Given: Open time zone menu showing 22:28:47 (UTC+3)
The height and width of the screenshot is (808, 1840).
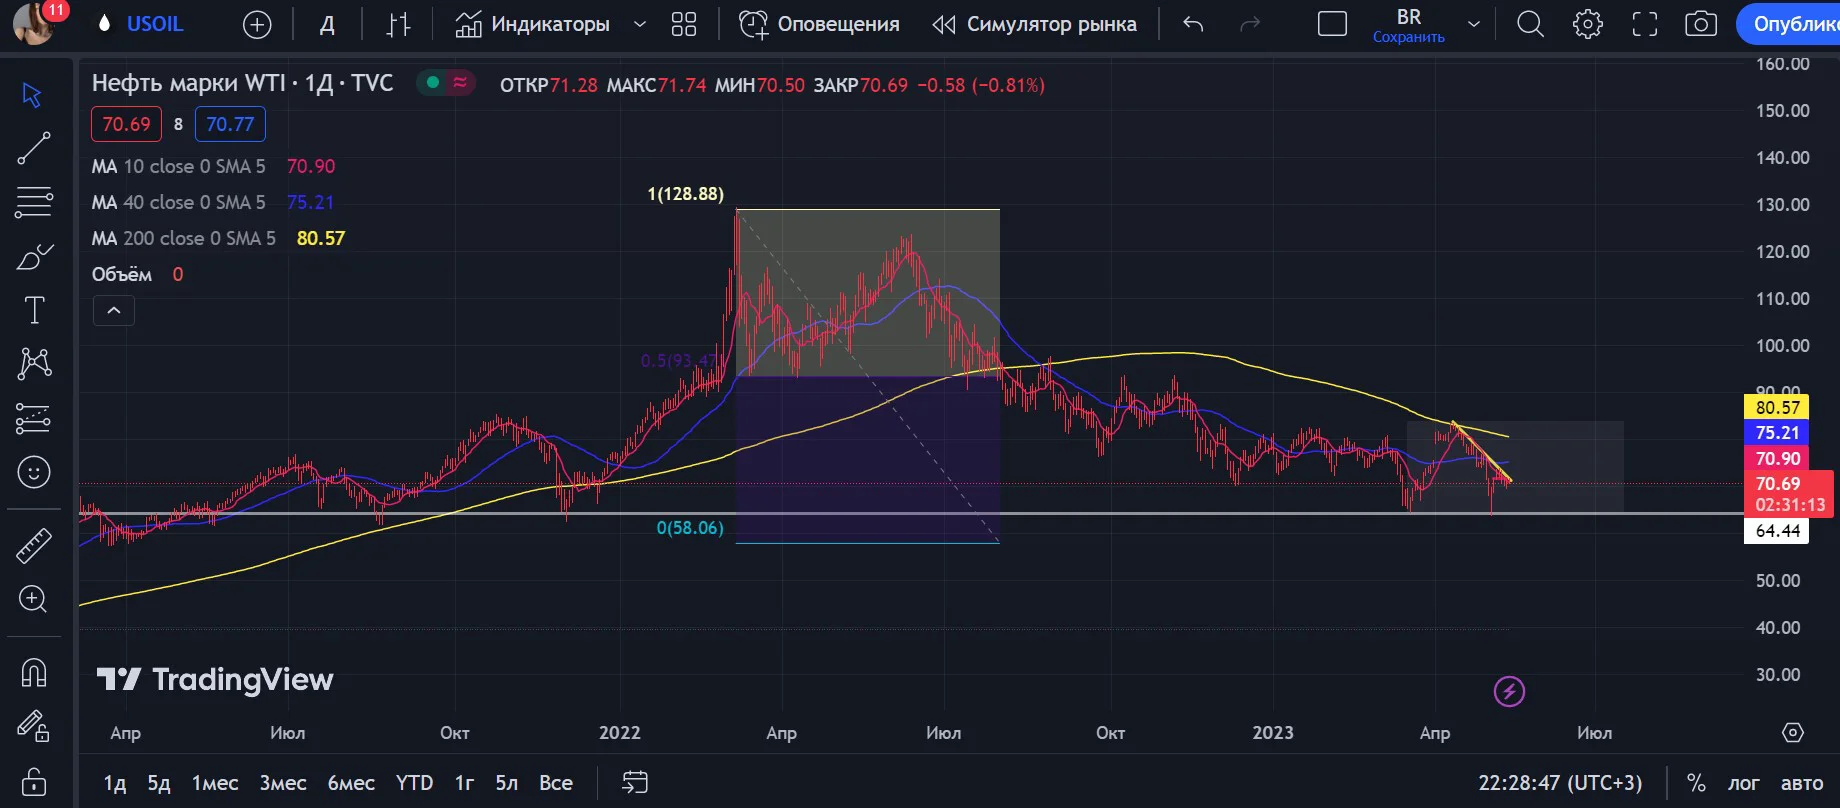Looking at the screenshot, I should tap(1560, 783).
